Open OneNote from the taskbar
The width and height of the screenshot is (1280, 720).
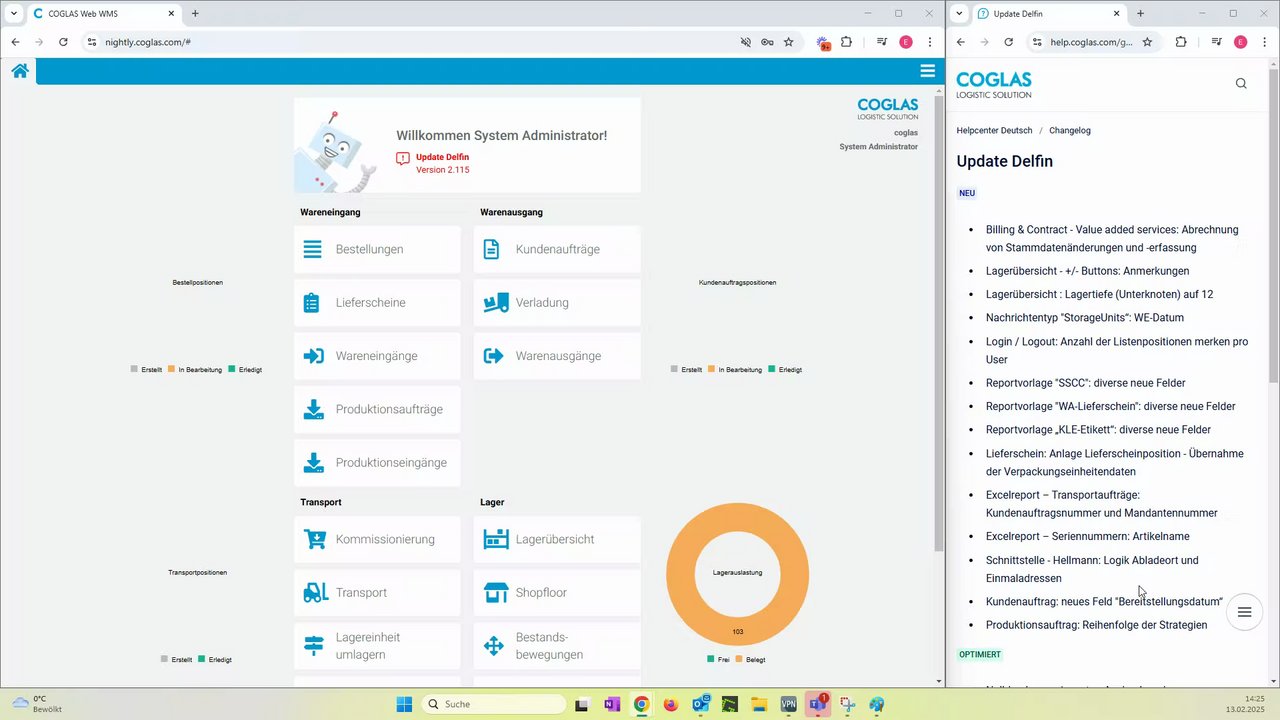[611, 704]
